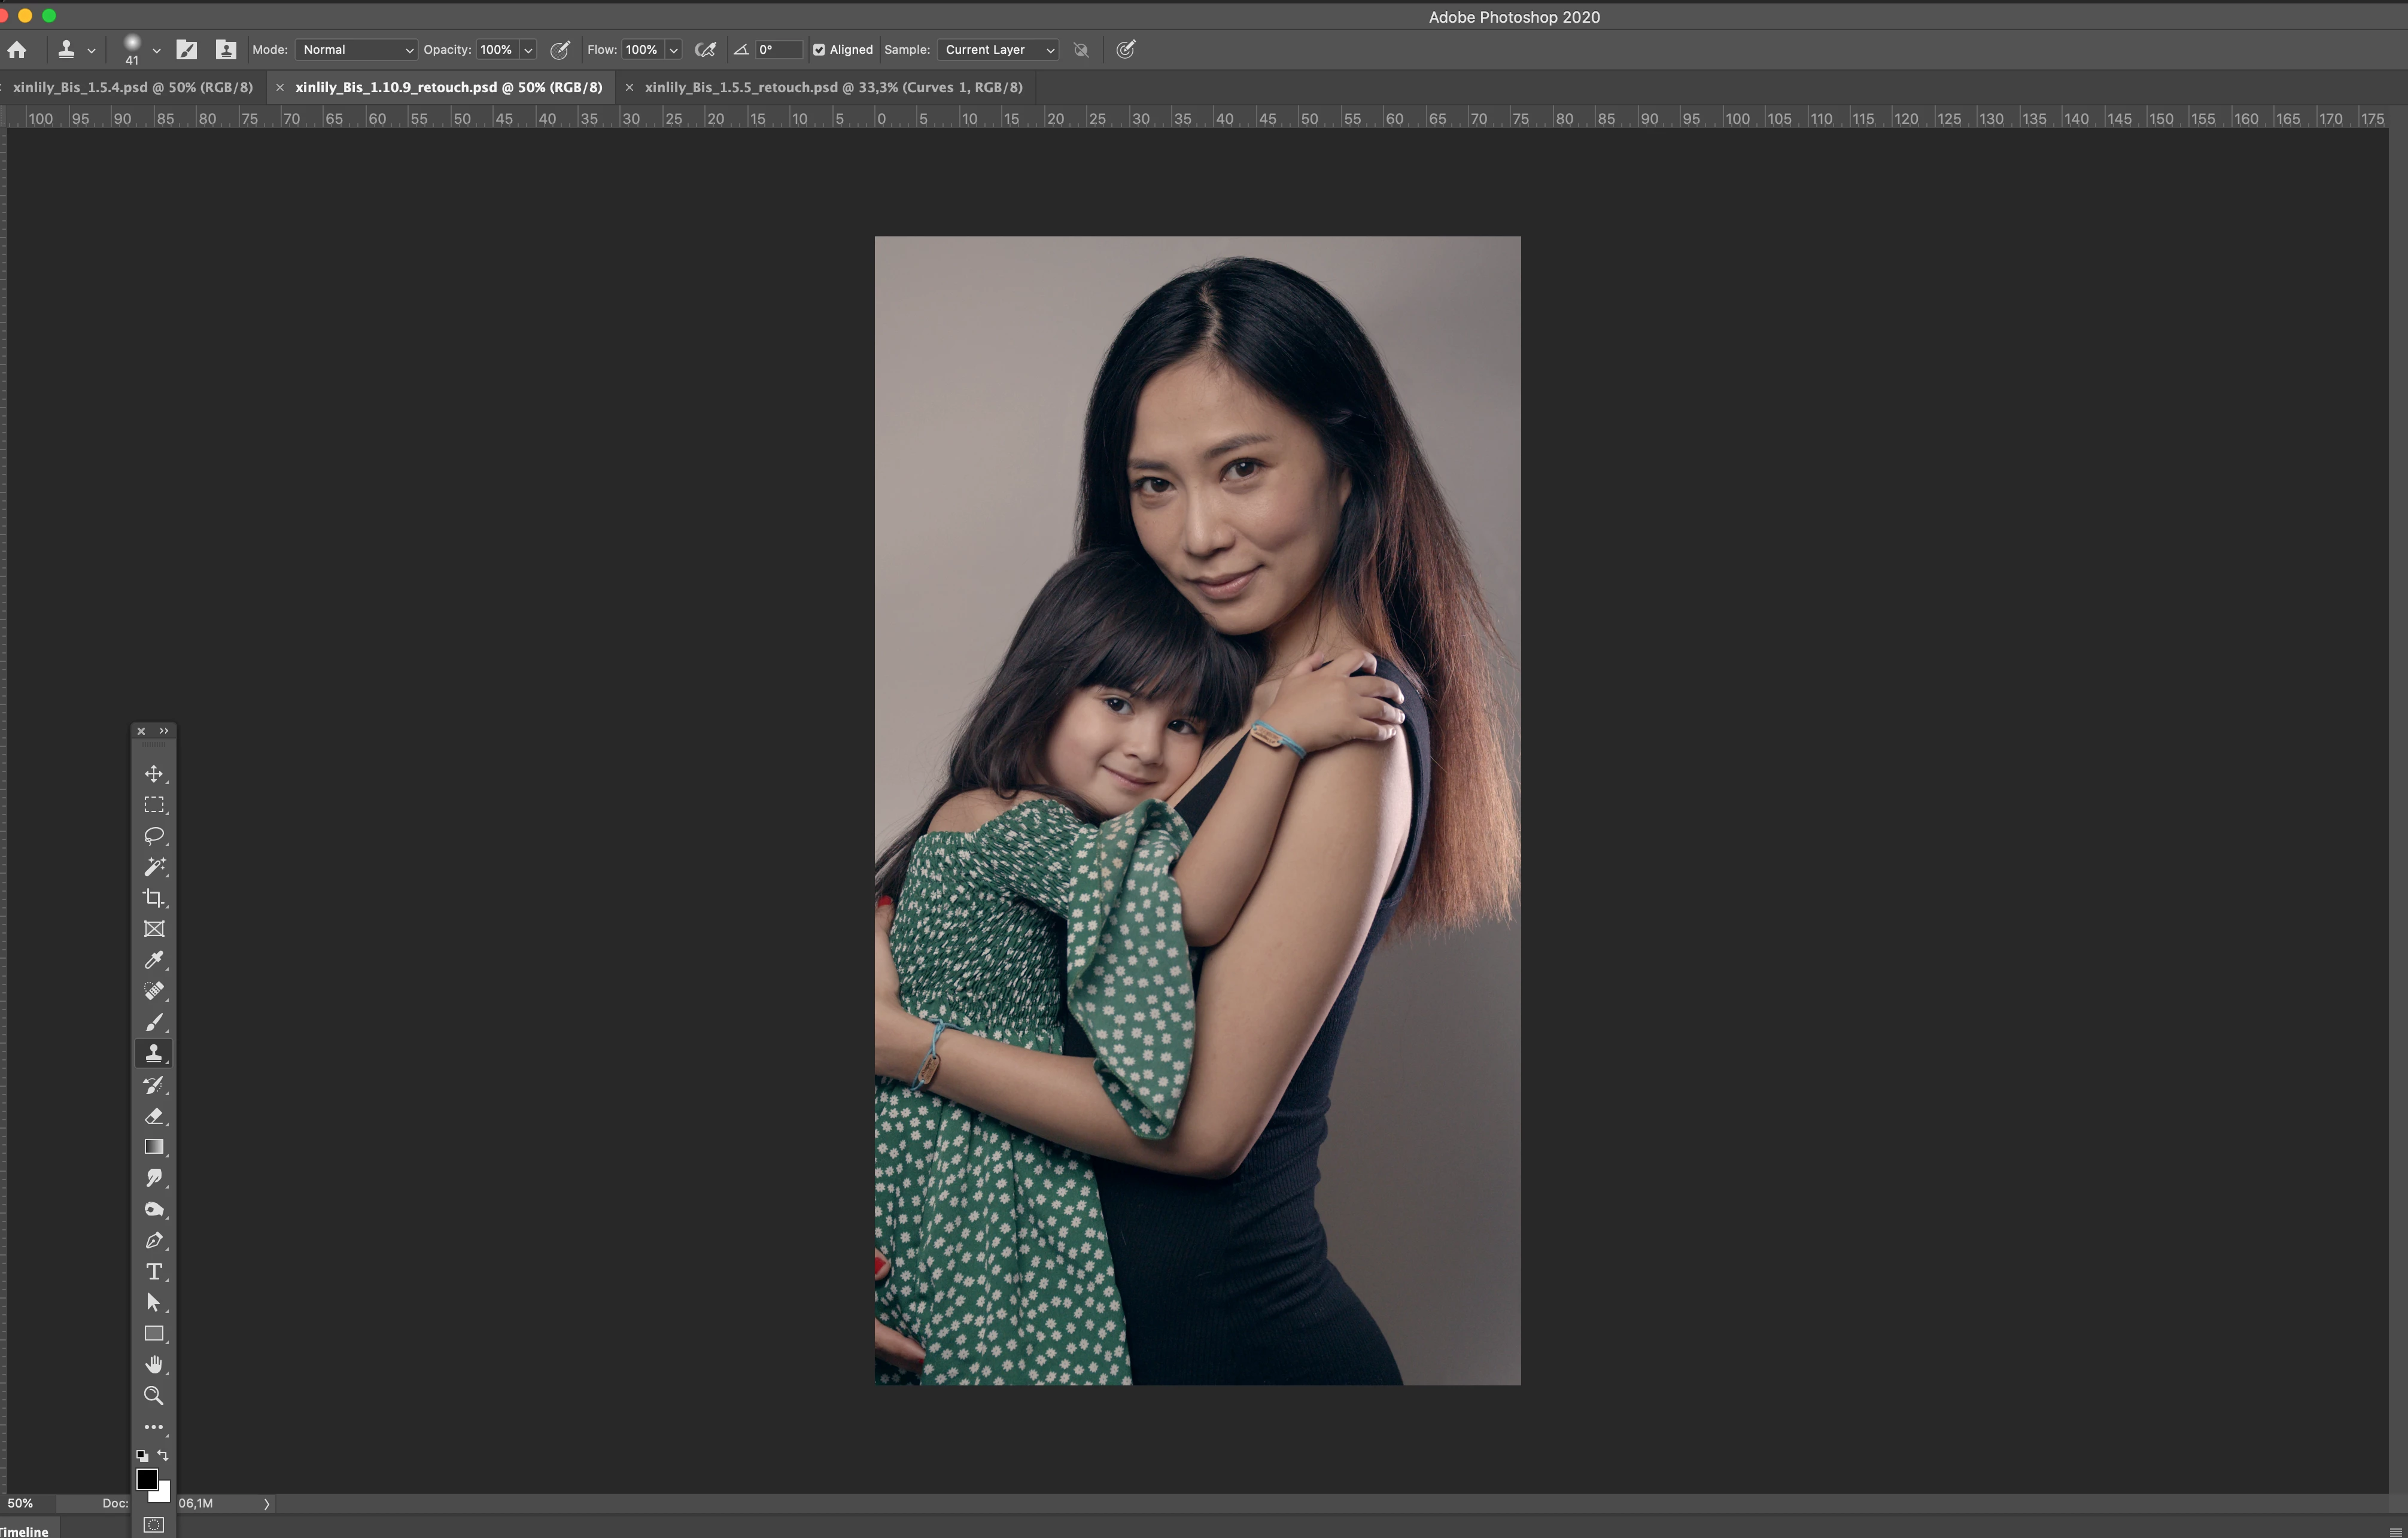
Task: Select the Eraser tool
Action: click(x=153, y=1116)
